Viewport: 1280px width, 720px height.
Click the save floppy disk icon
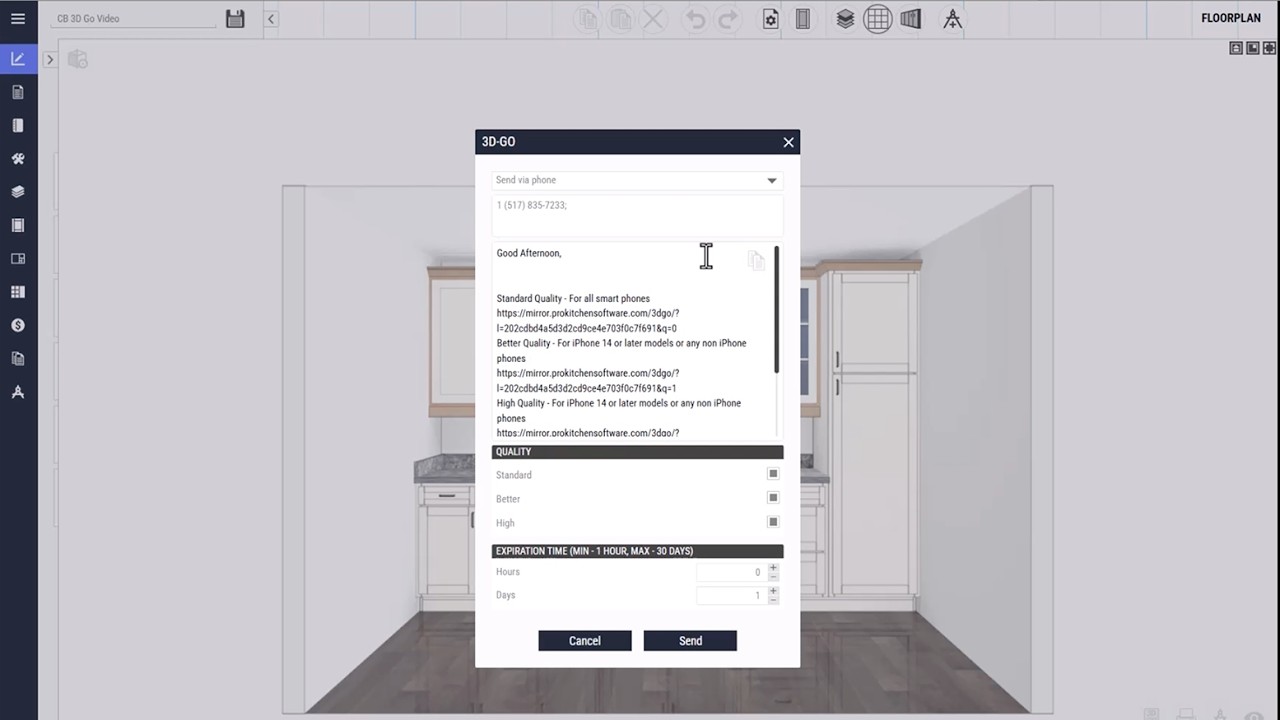235,18
